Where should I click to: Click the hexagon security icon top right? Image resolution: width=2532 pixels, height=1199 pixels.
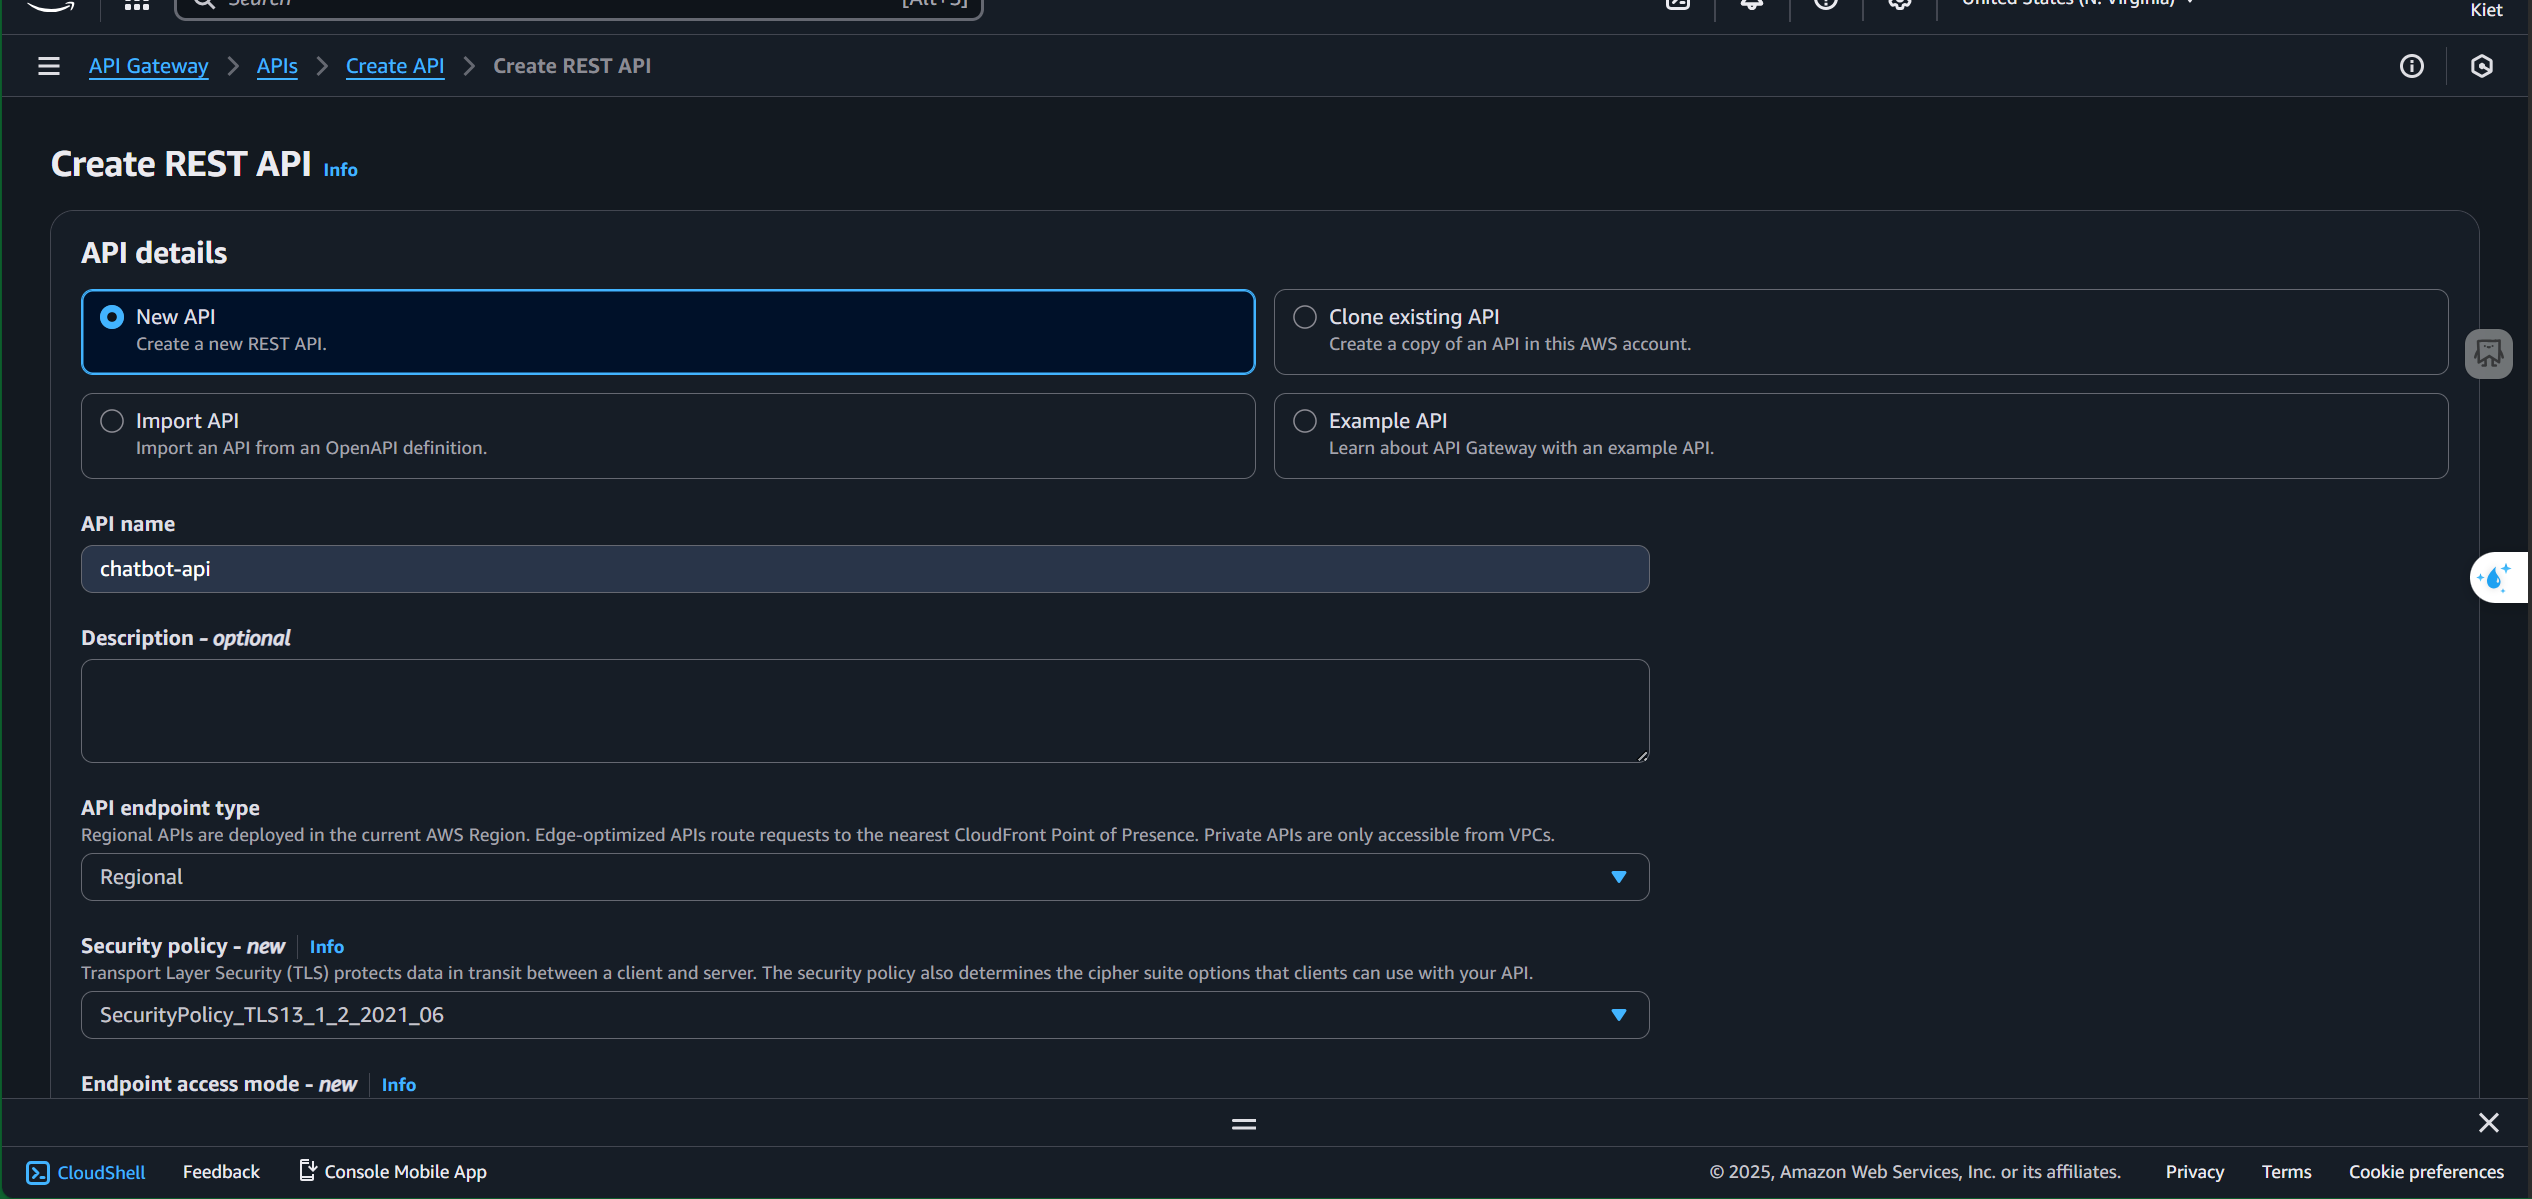click(x=2481, y=66)
